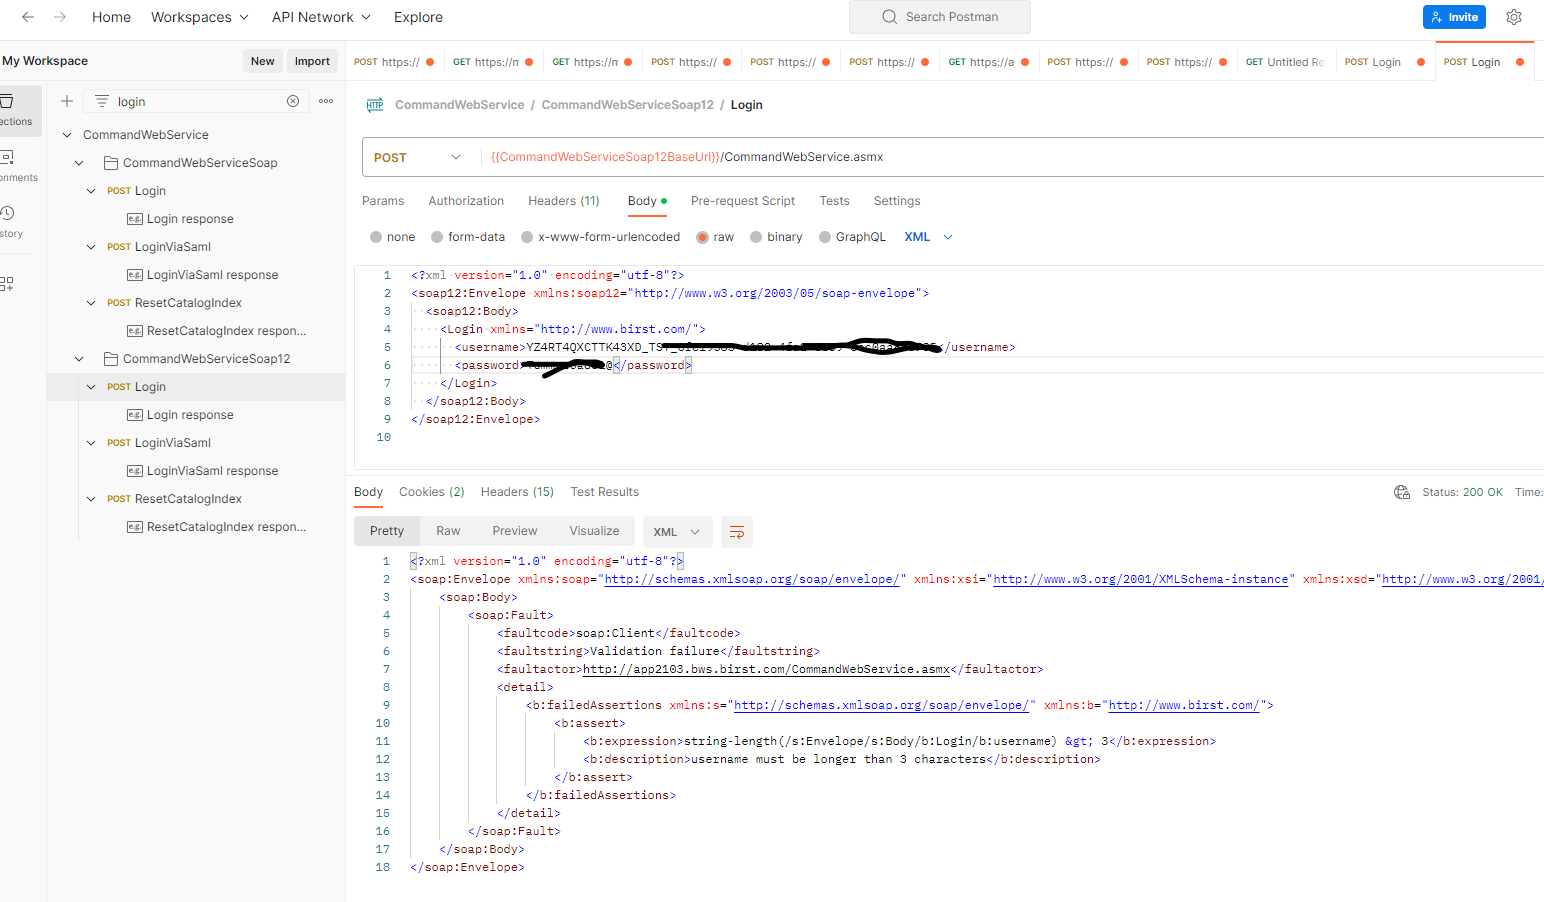Switch to the Authorization tab
Viewport: 1544px width, 902px height.
click(x=466, y=201)
